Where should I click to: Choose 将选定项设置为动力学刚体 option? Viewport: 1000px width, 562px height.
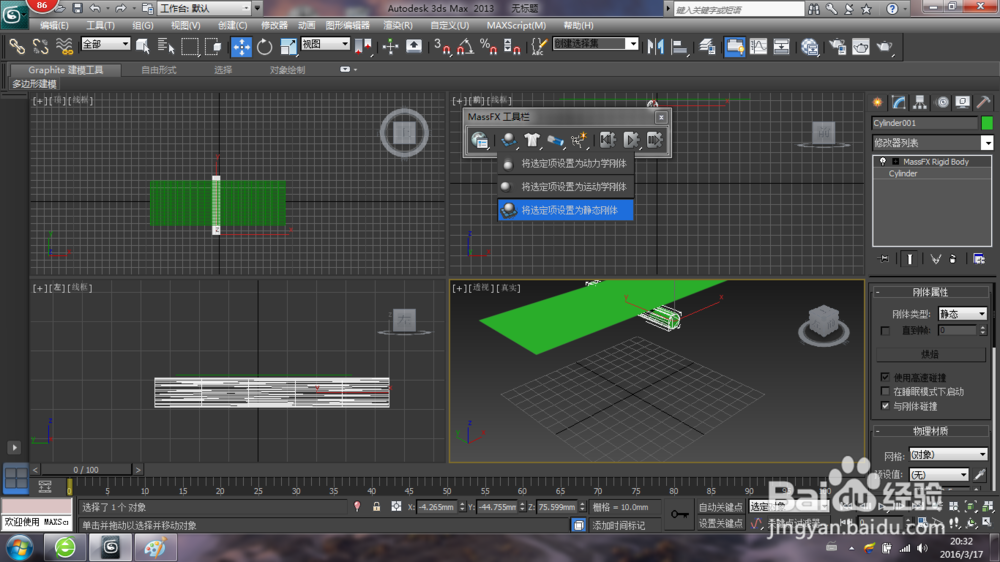[566, 164]
